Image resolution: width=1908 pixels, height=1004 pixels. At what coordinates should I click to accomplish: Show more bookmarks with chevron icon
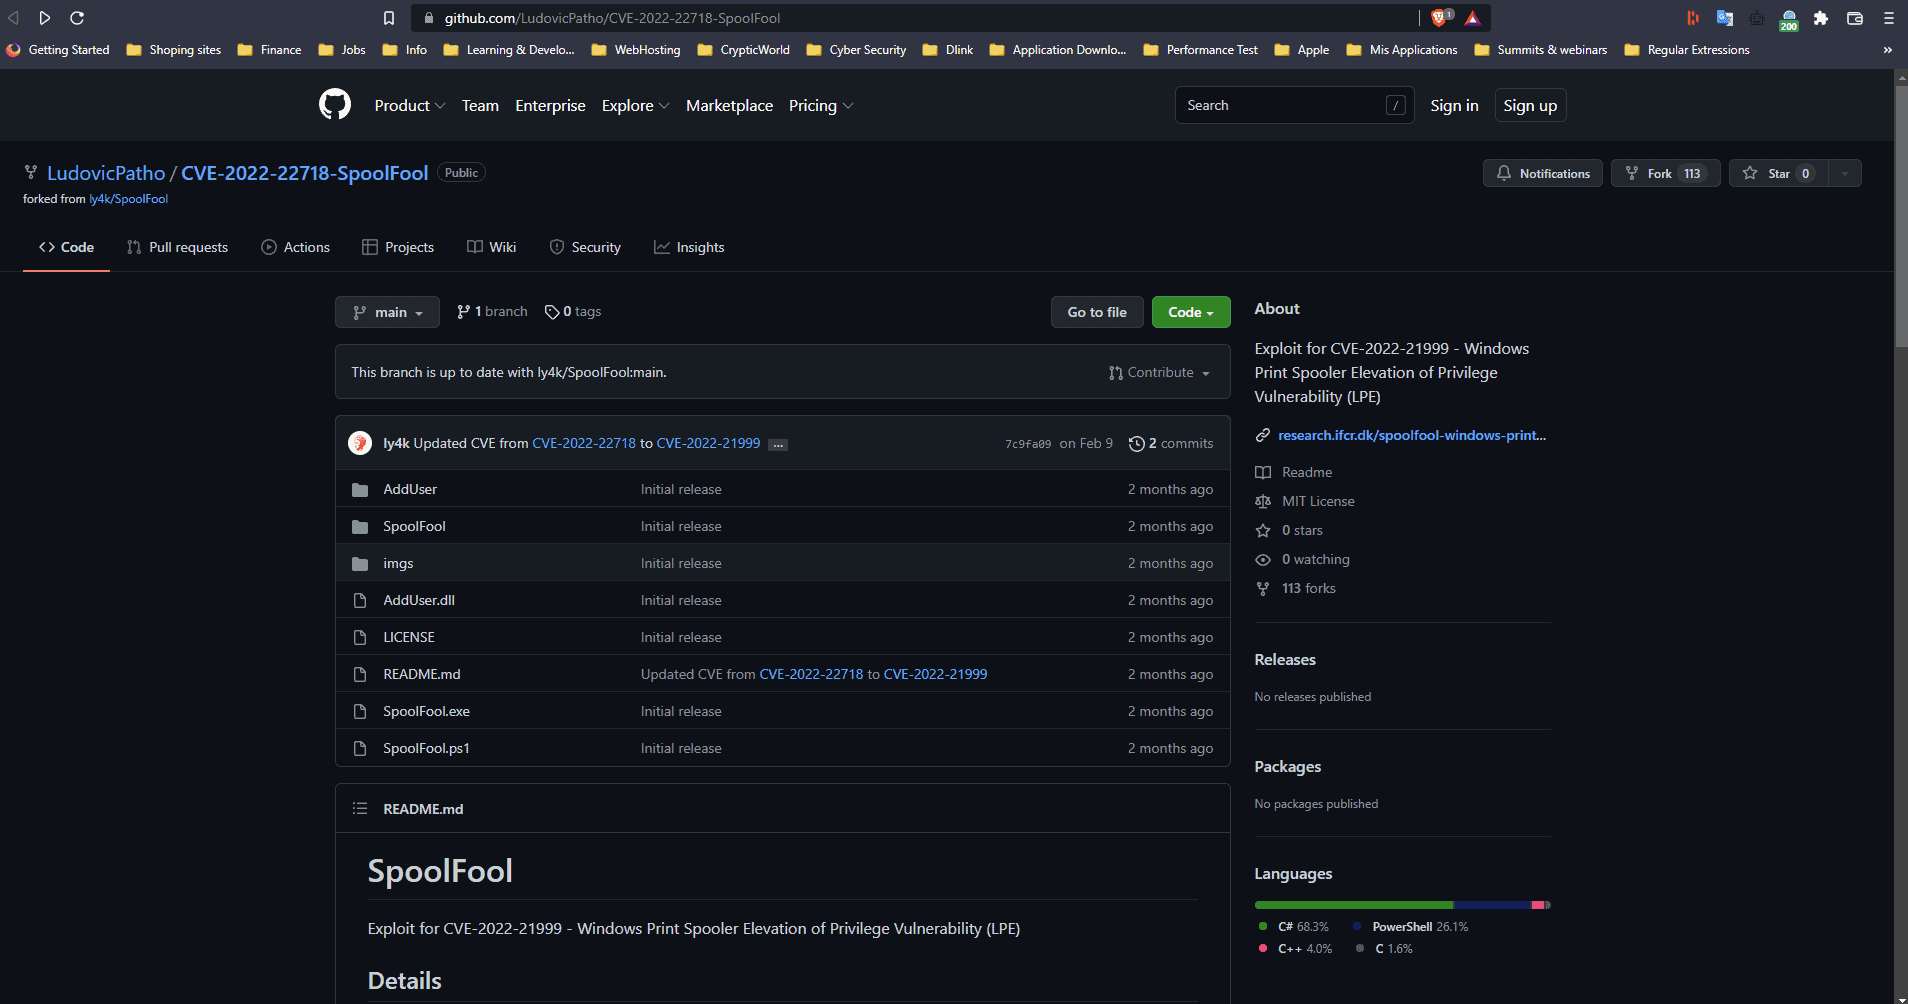pos(1887,50)
